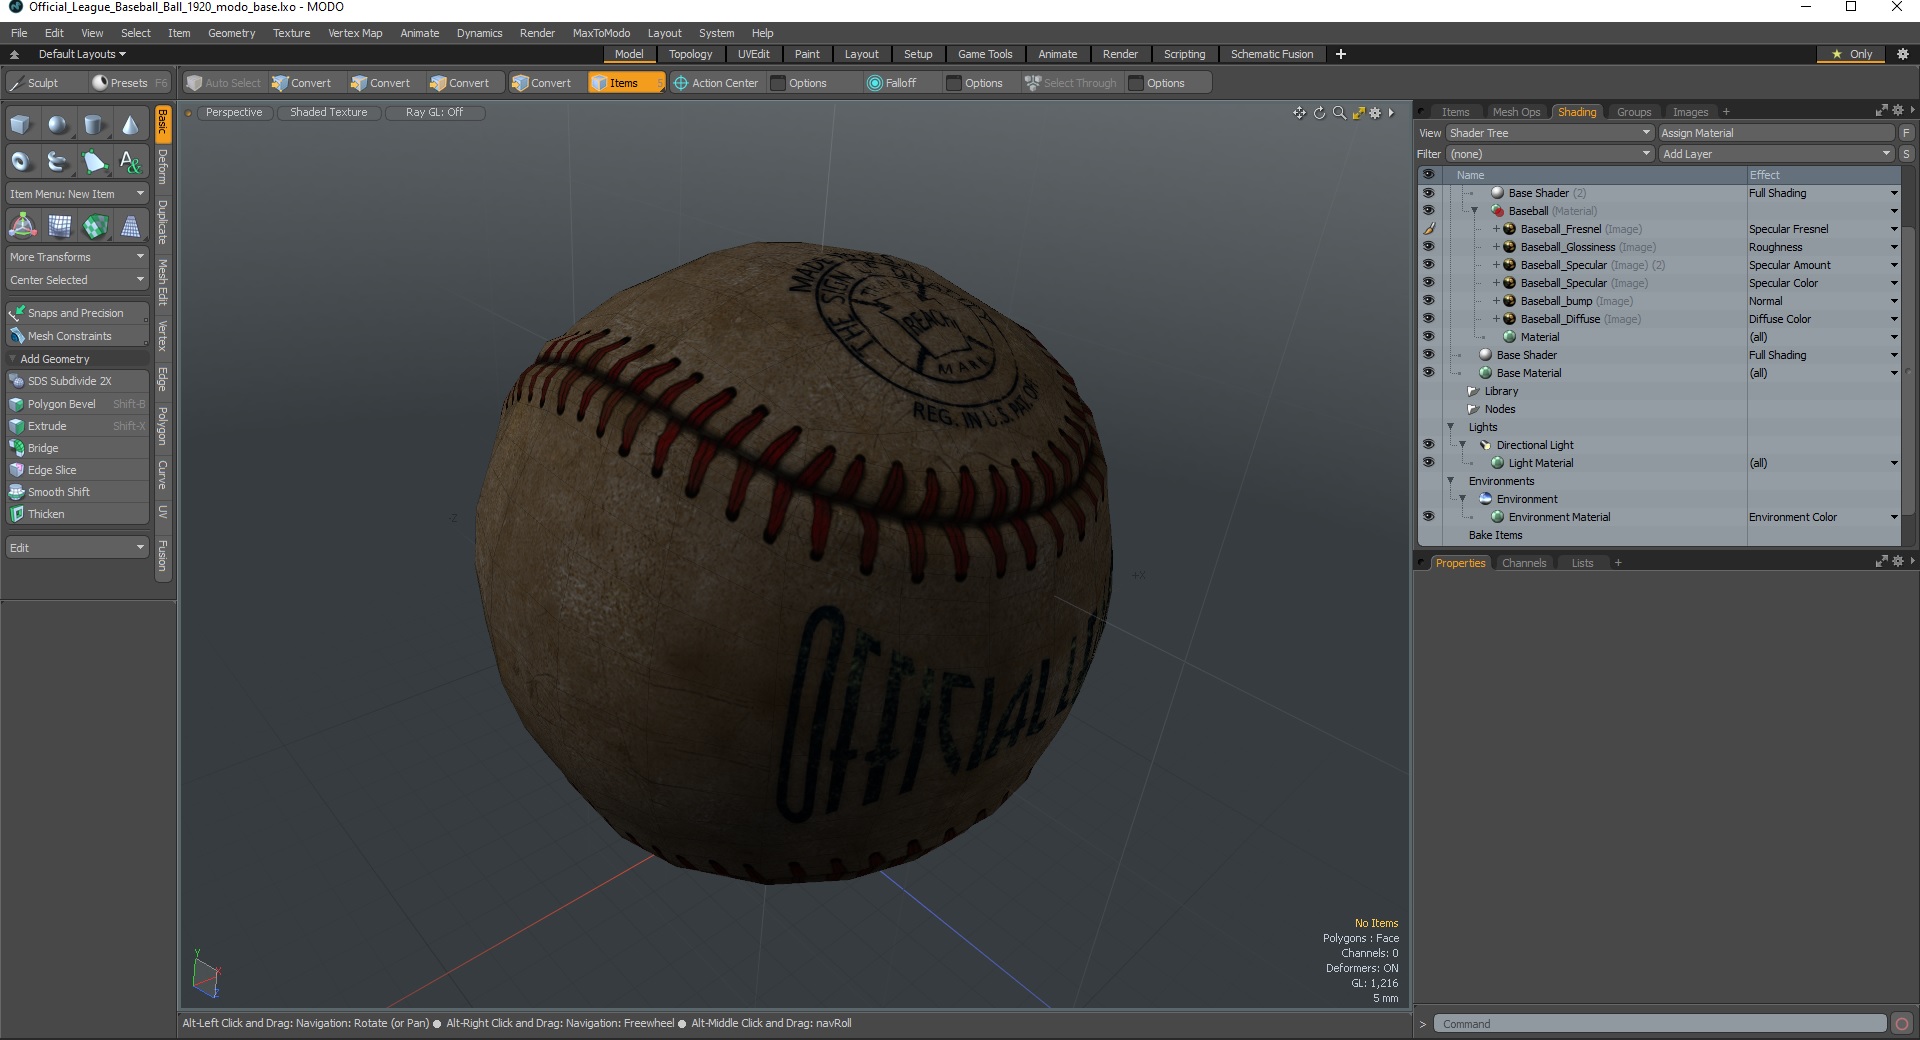Toggle visibility of Directional Light
This screenshot has width=1920, height=1040.
click(x=1428, y=445)
